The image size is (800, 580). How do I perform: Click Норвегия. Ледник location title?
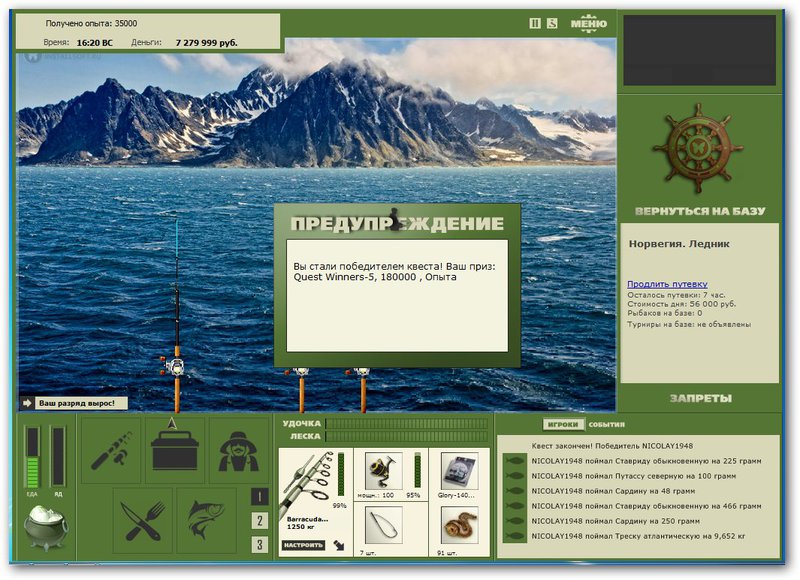point(679,244)
